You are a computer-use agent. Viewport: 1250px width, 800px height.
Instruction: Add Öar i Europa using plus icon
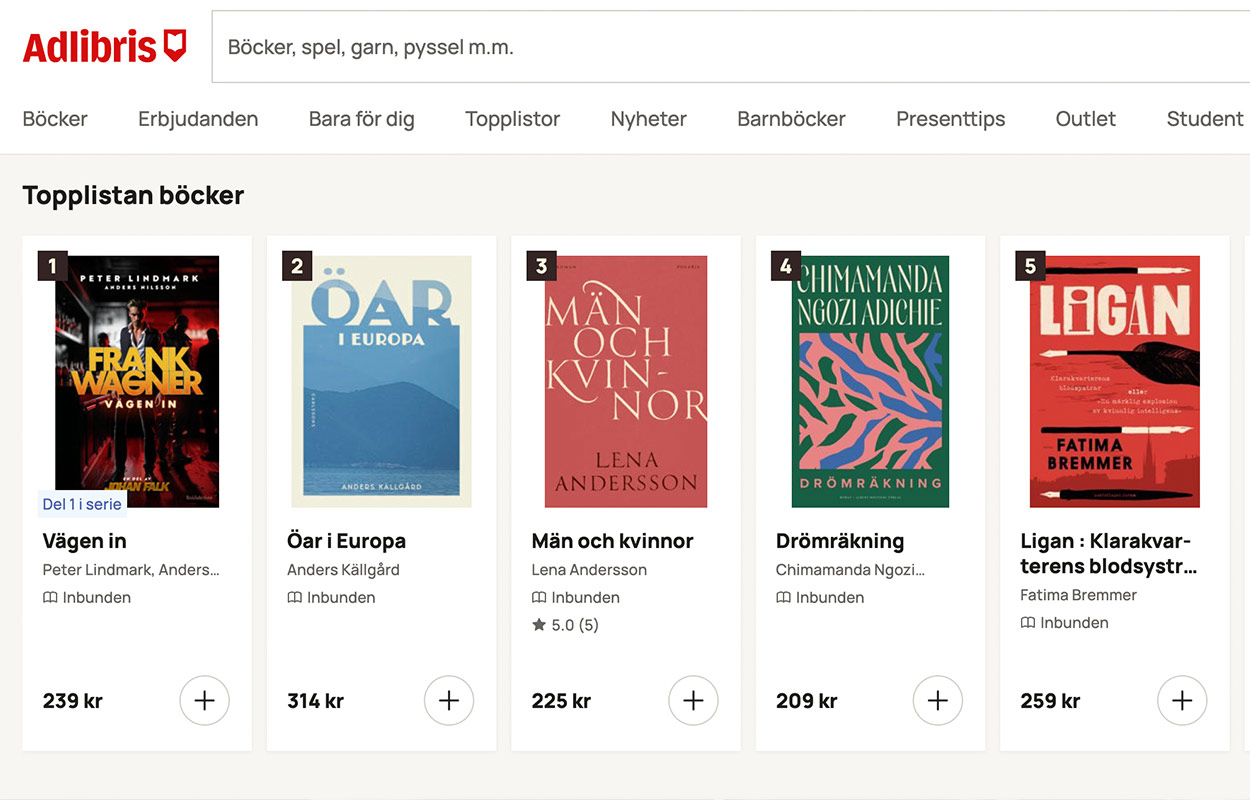[x=449, y=701]
